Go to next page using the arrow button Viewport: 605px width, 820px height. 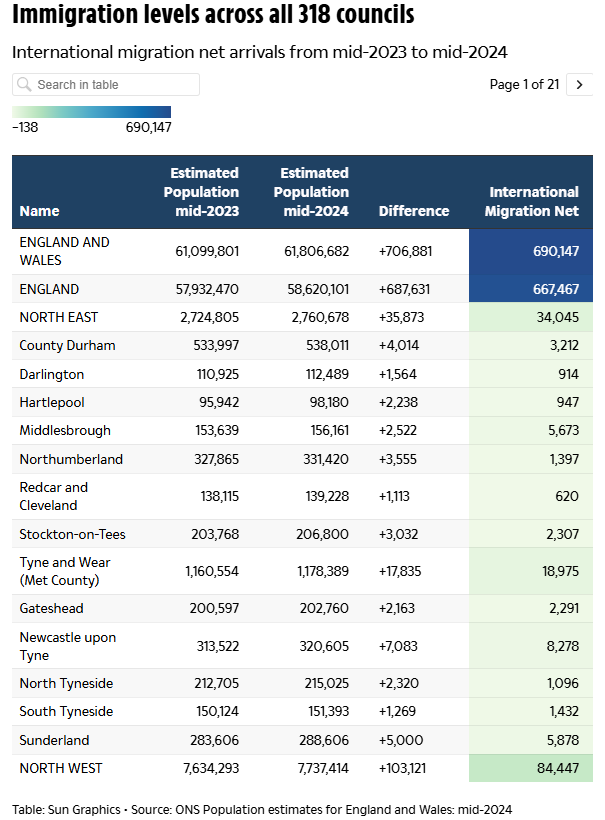click(x=580, y=85)
